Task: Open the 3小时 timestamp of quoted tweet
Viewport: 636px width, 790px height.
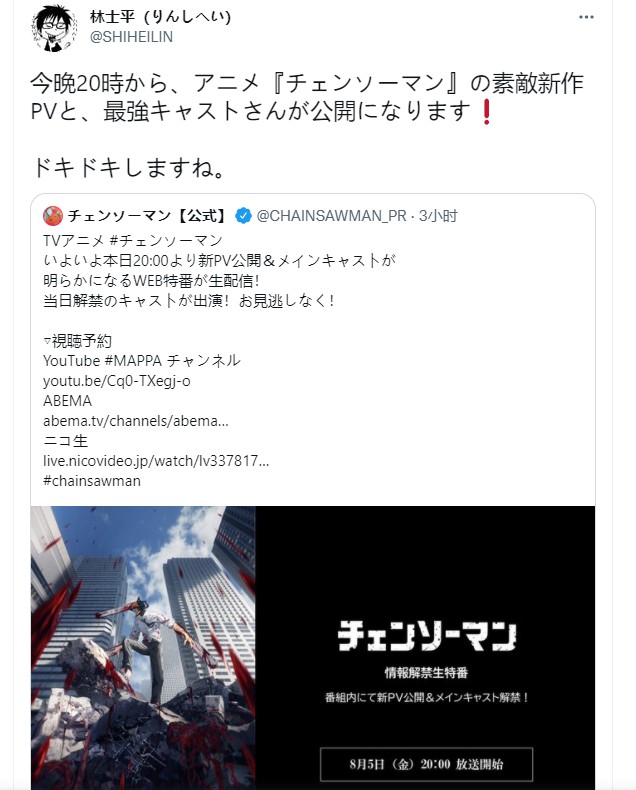Action: pos(438,216)
